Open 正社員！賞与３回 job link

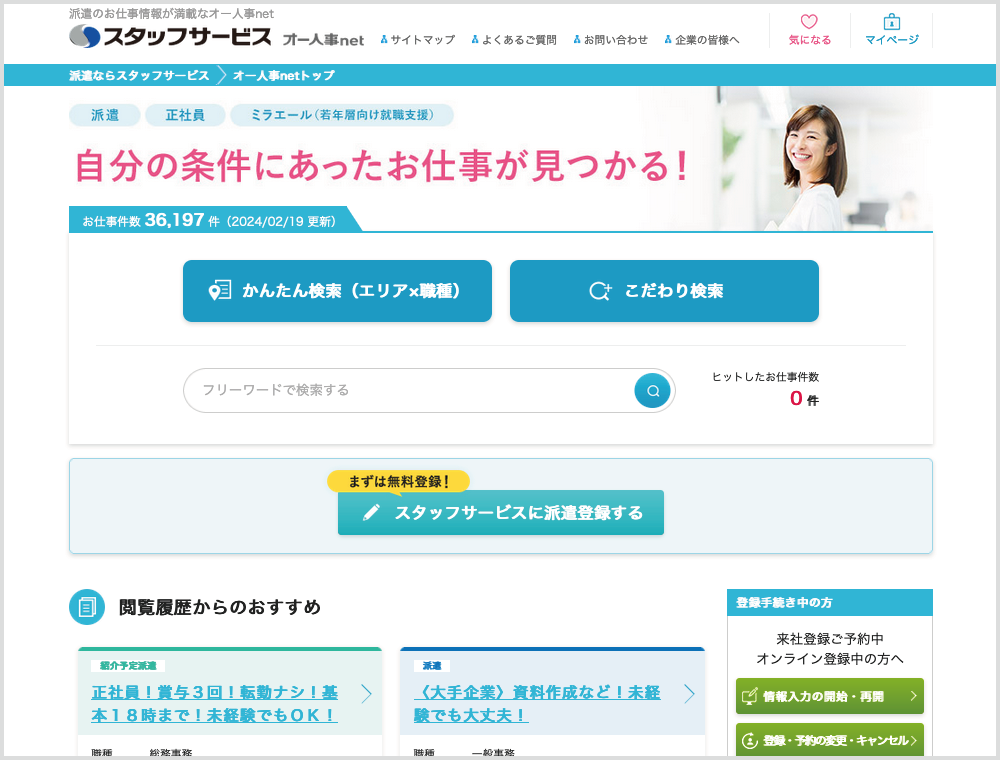[214, 704]
